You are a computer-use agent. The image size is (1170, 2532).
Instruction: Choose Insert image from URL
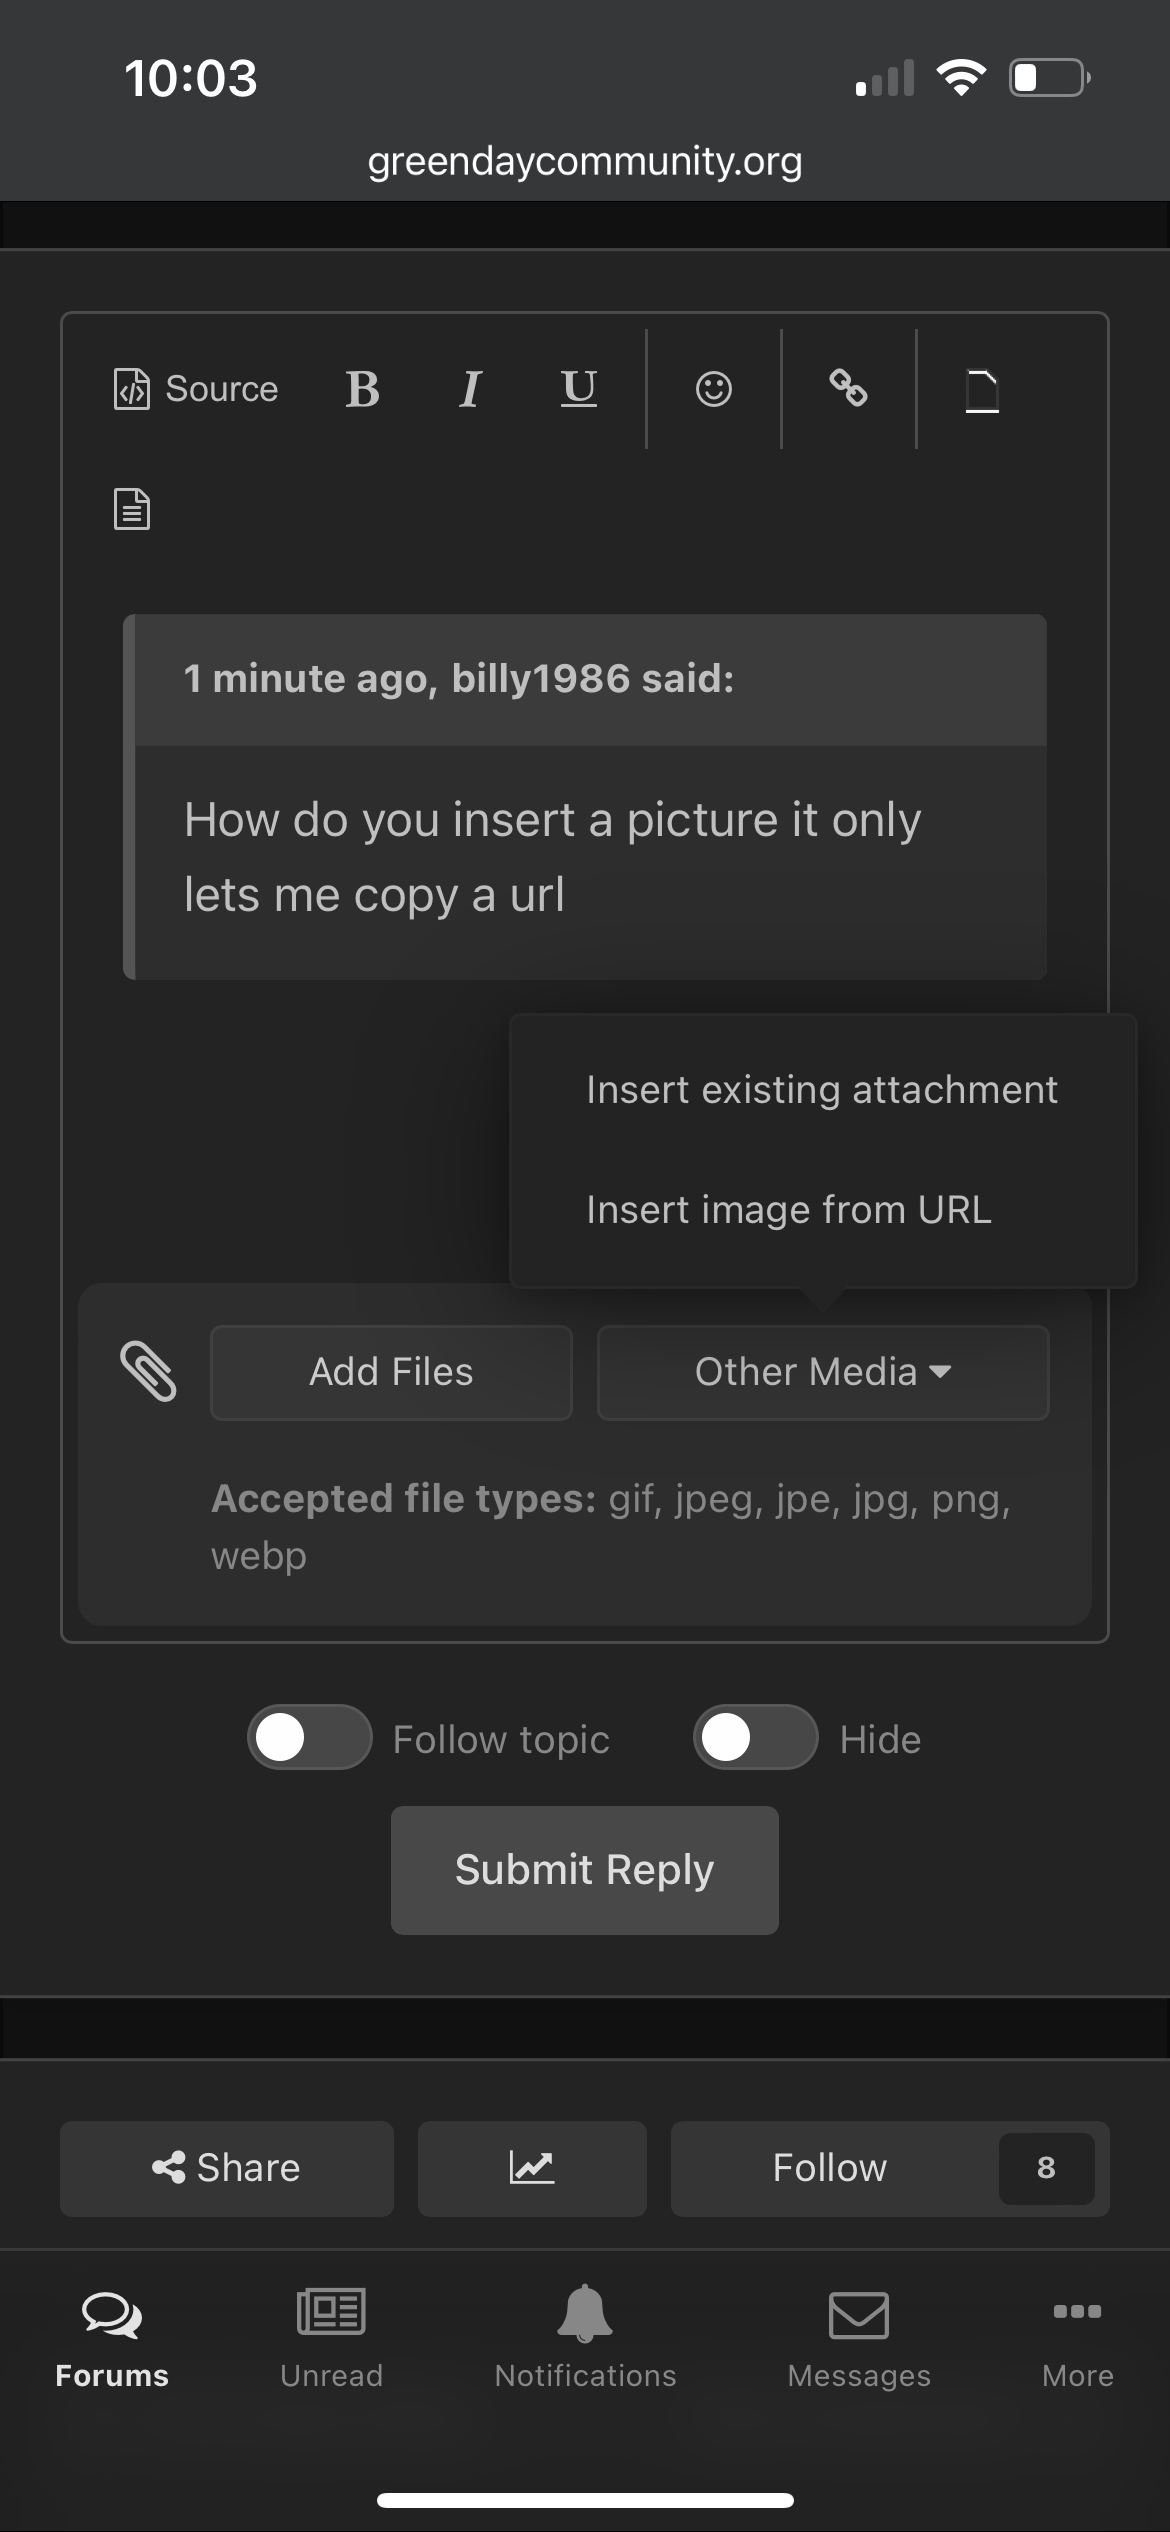[789, 1210]
